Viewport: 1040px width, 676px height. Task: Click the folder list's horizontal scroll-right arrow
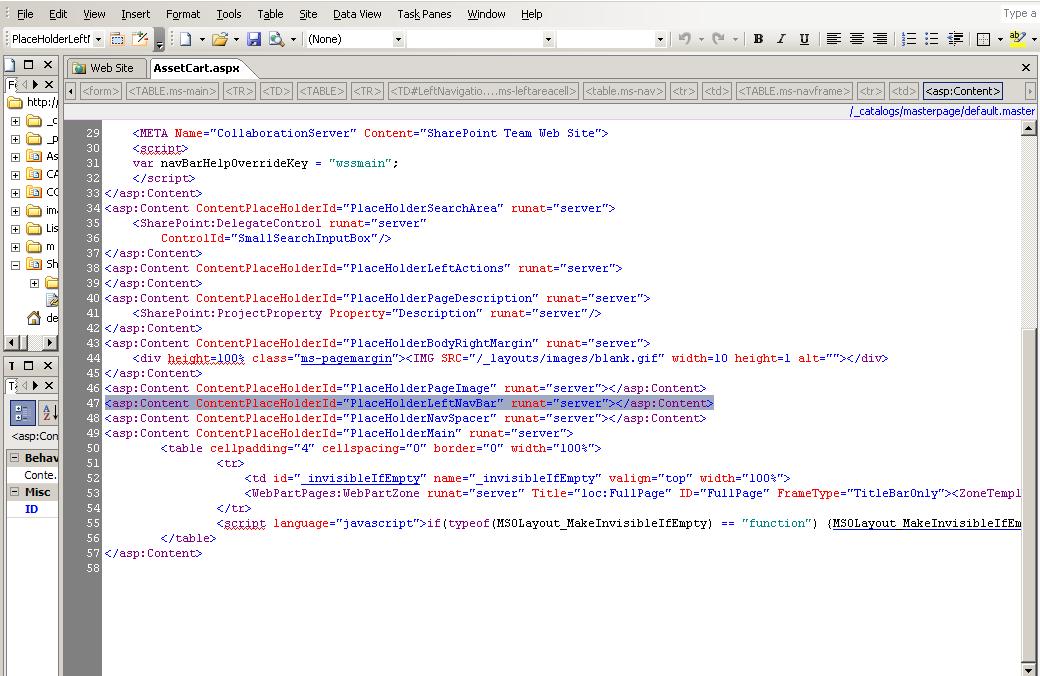click(x=50, y=342)
